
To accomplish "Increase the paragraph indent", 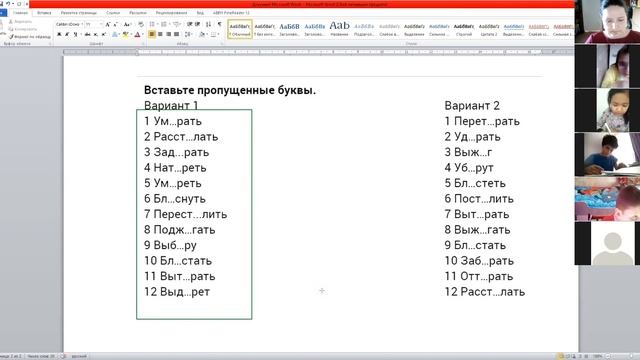I will (198, 24).
